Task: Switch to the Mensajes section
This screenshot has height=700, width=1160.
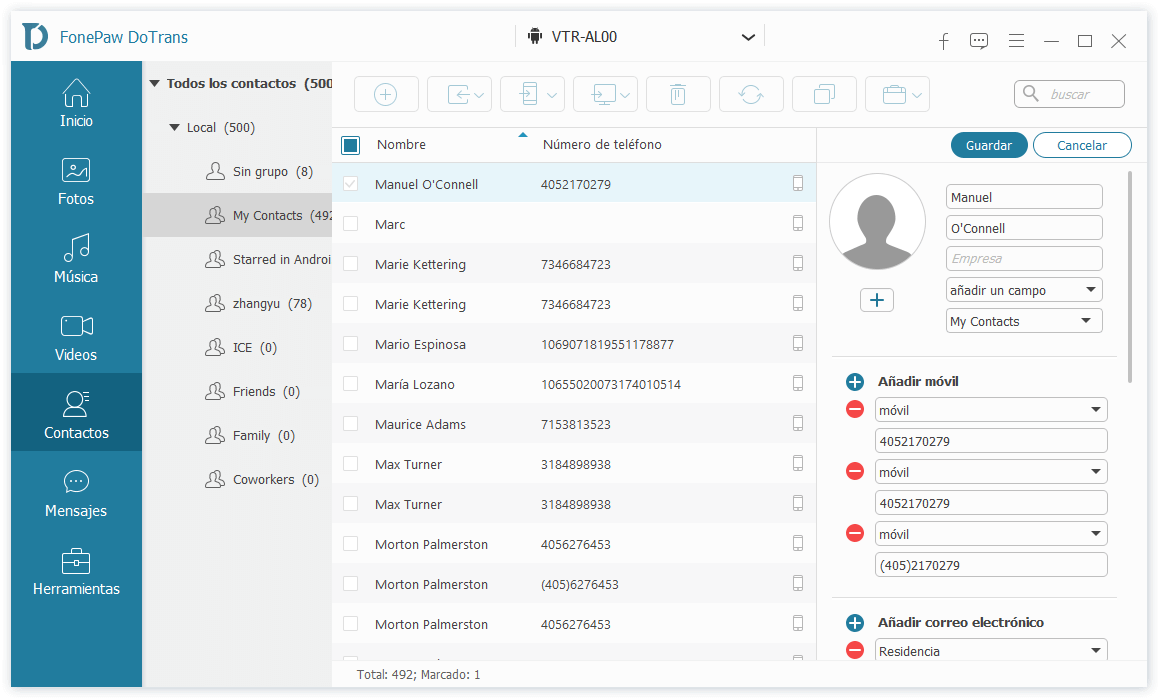Action: 76,494
